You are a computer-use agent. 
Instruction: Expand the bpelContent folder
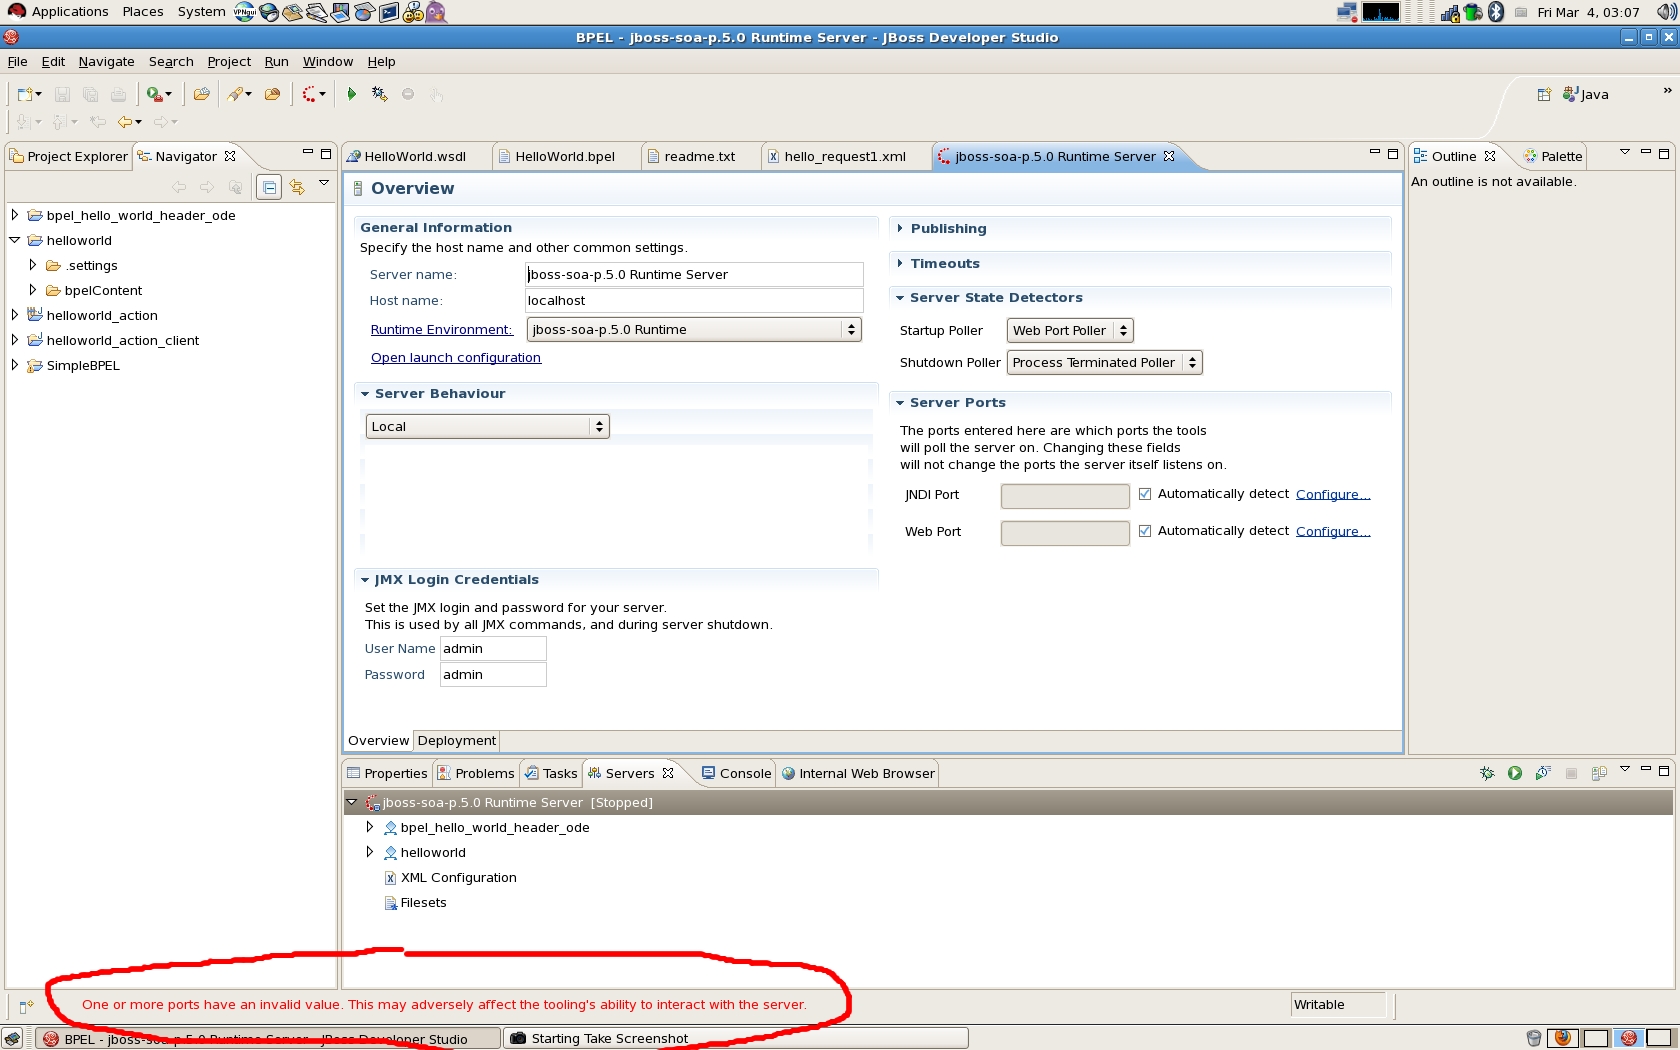(x=33, y=290)
